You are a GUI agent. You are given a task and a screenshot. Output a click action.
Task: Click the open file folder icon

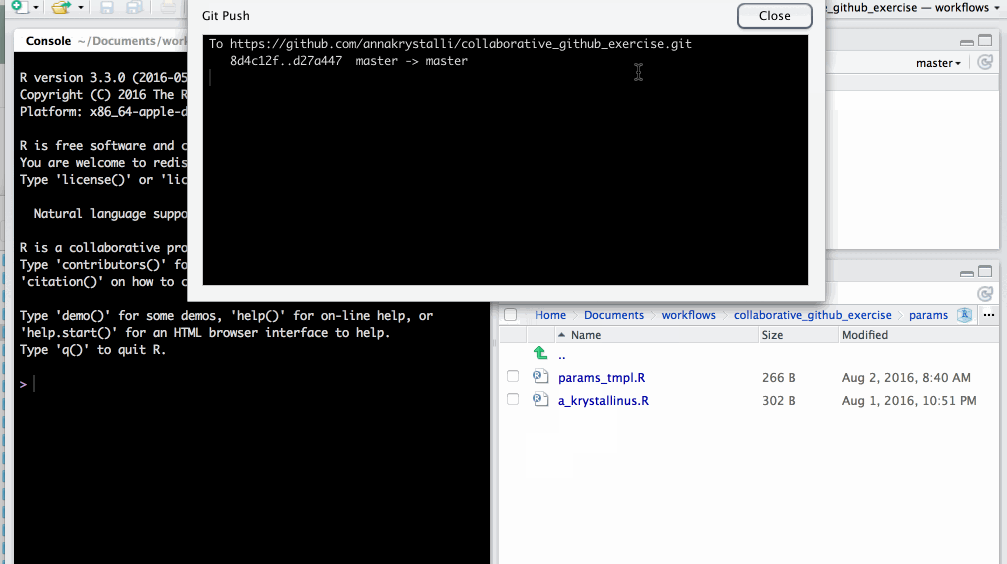click(61, 7)
